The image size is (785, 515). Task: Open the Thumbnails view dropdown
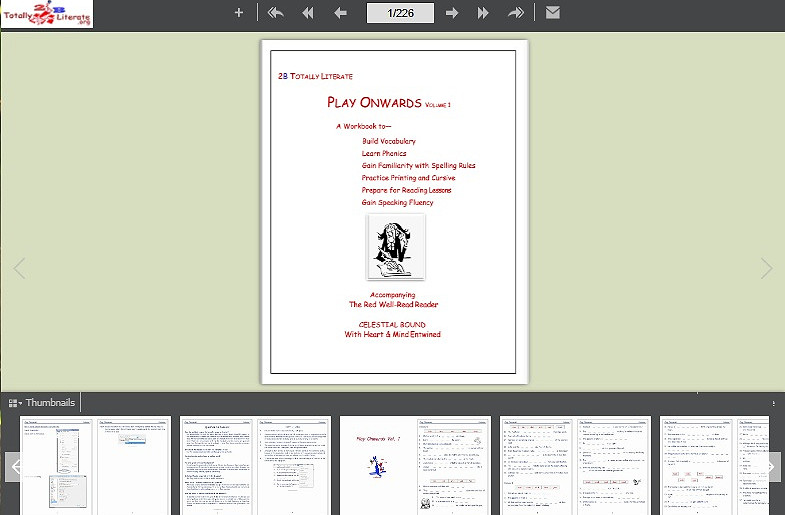click(42, 402)
